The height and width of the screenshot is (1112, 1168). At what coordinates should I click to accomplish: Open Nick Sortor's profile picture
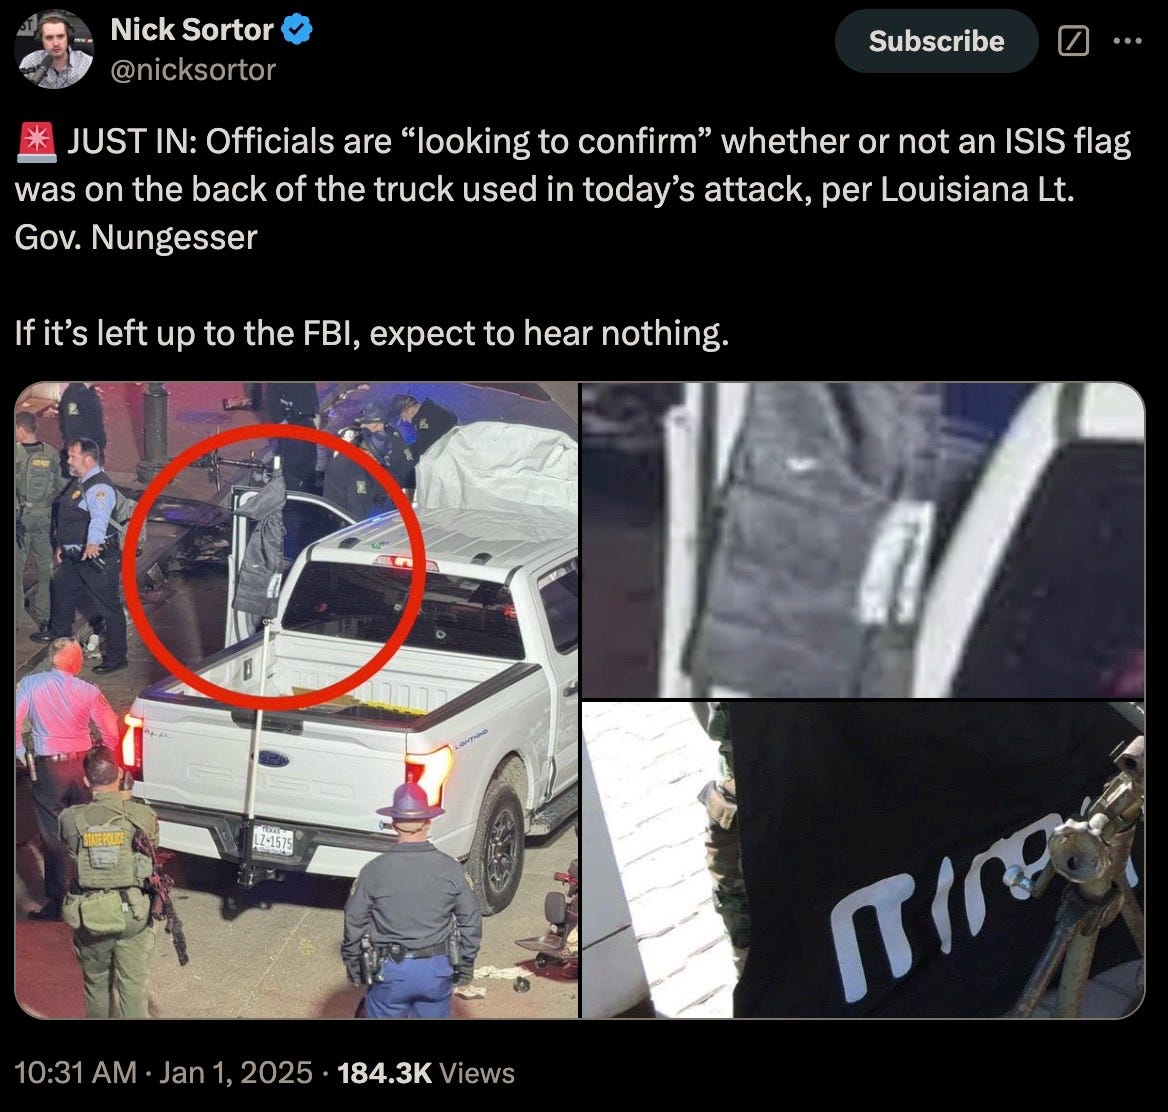coord(54,49)
